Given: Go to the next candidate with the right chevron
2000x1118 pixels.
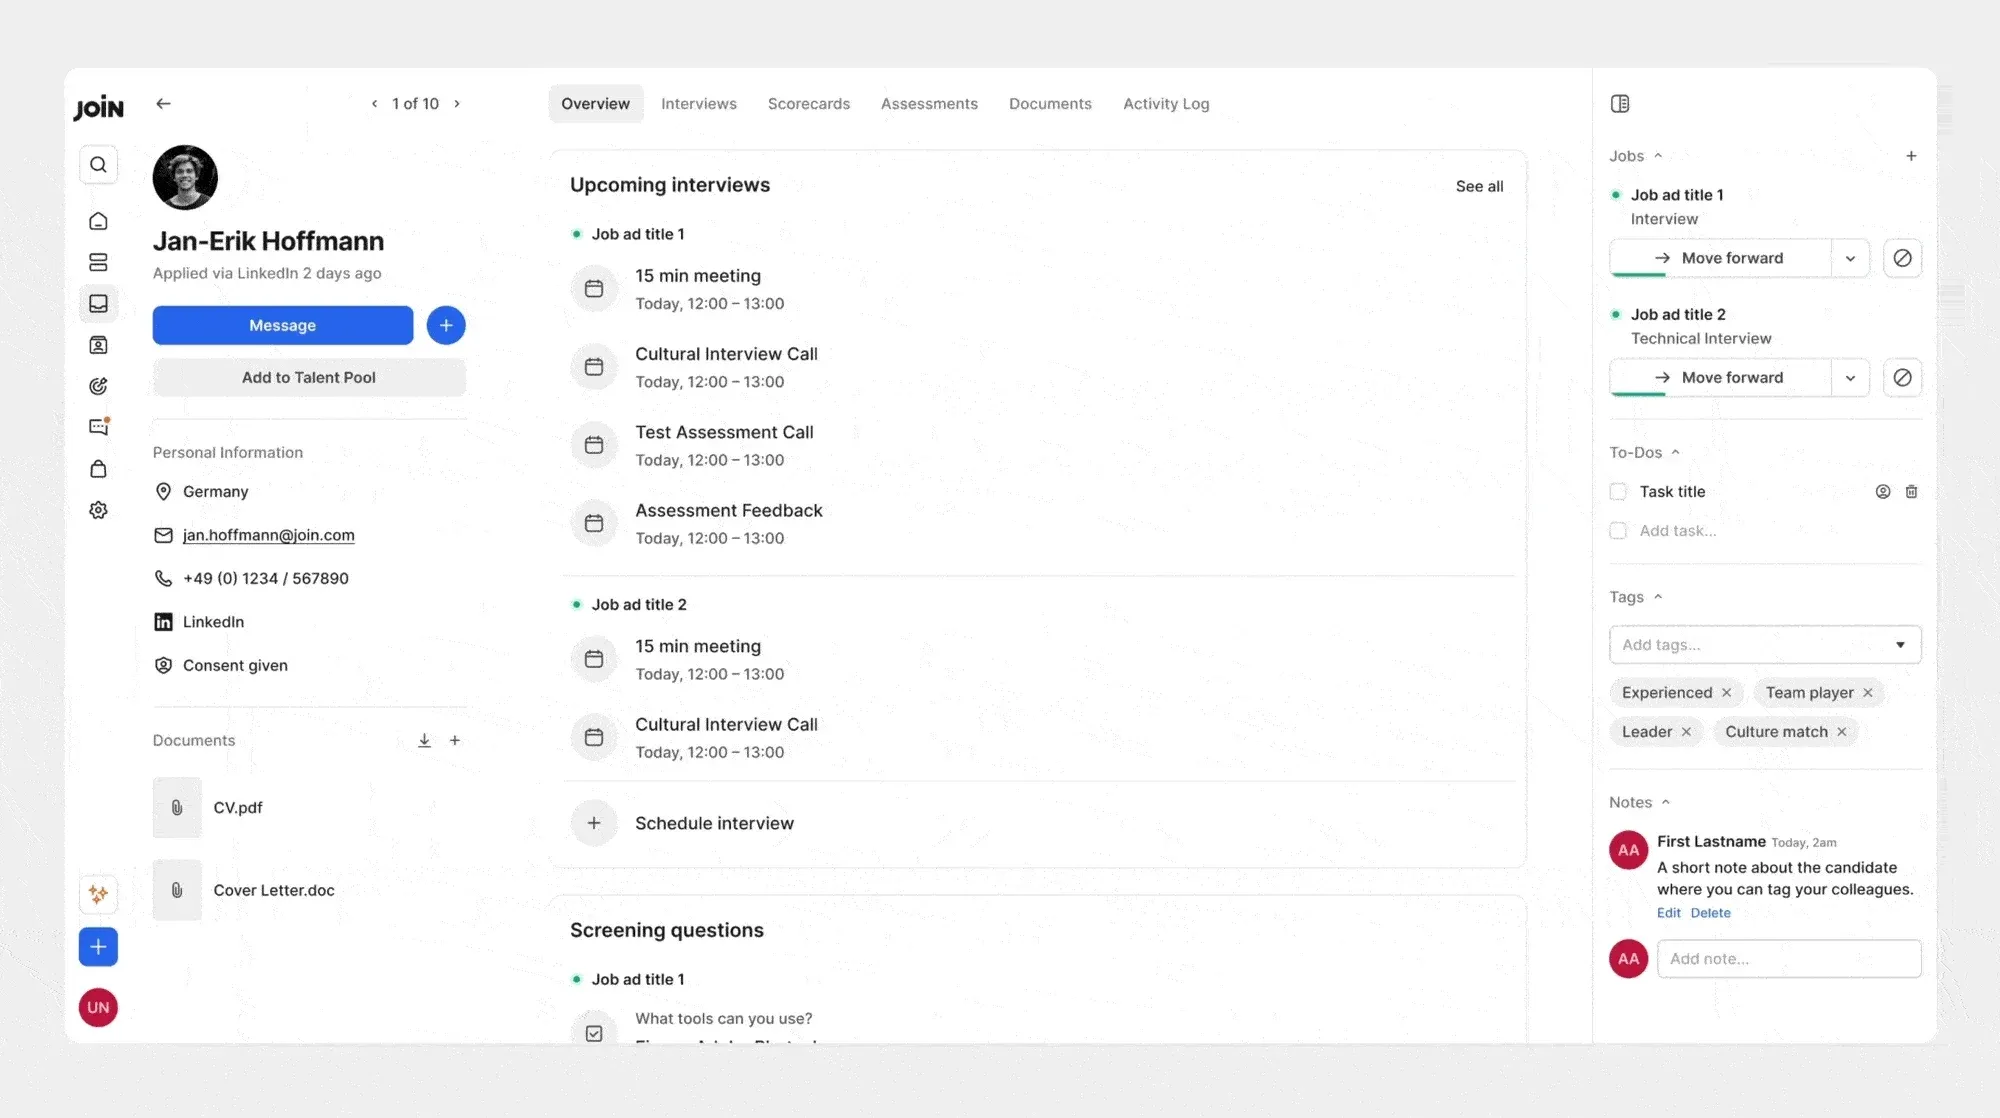Looking at the screenshot, I should pyautogui.click(x=457, y=103).
